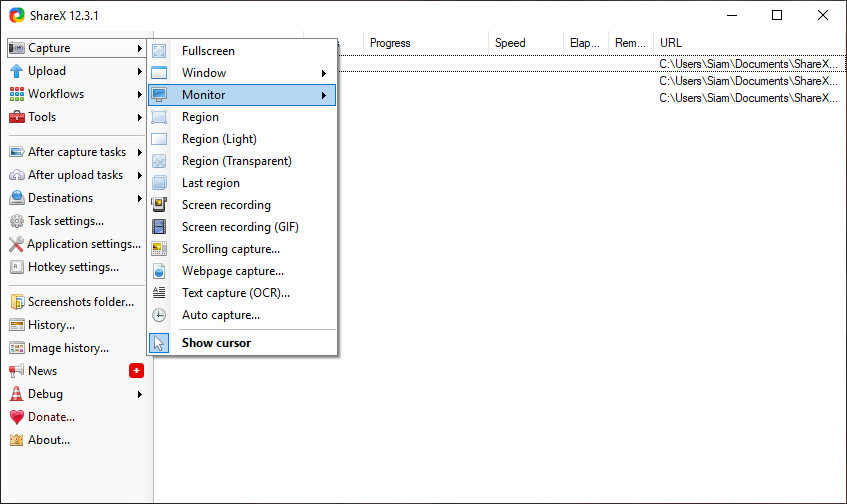Click the Region (Light) icon
847x504 pixels.
(x=159, y=139)
